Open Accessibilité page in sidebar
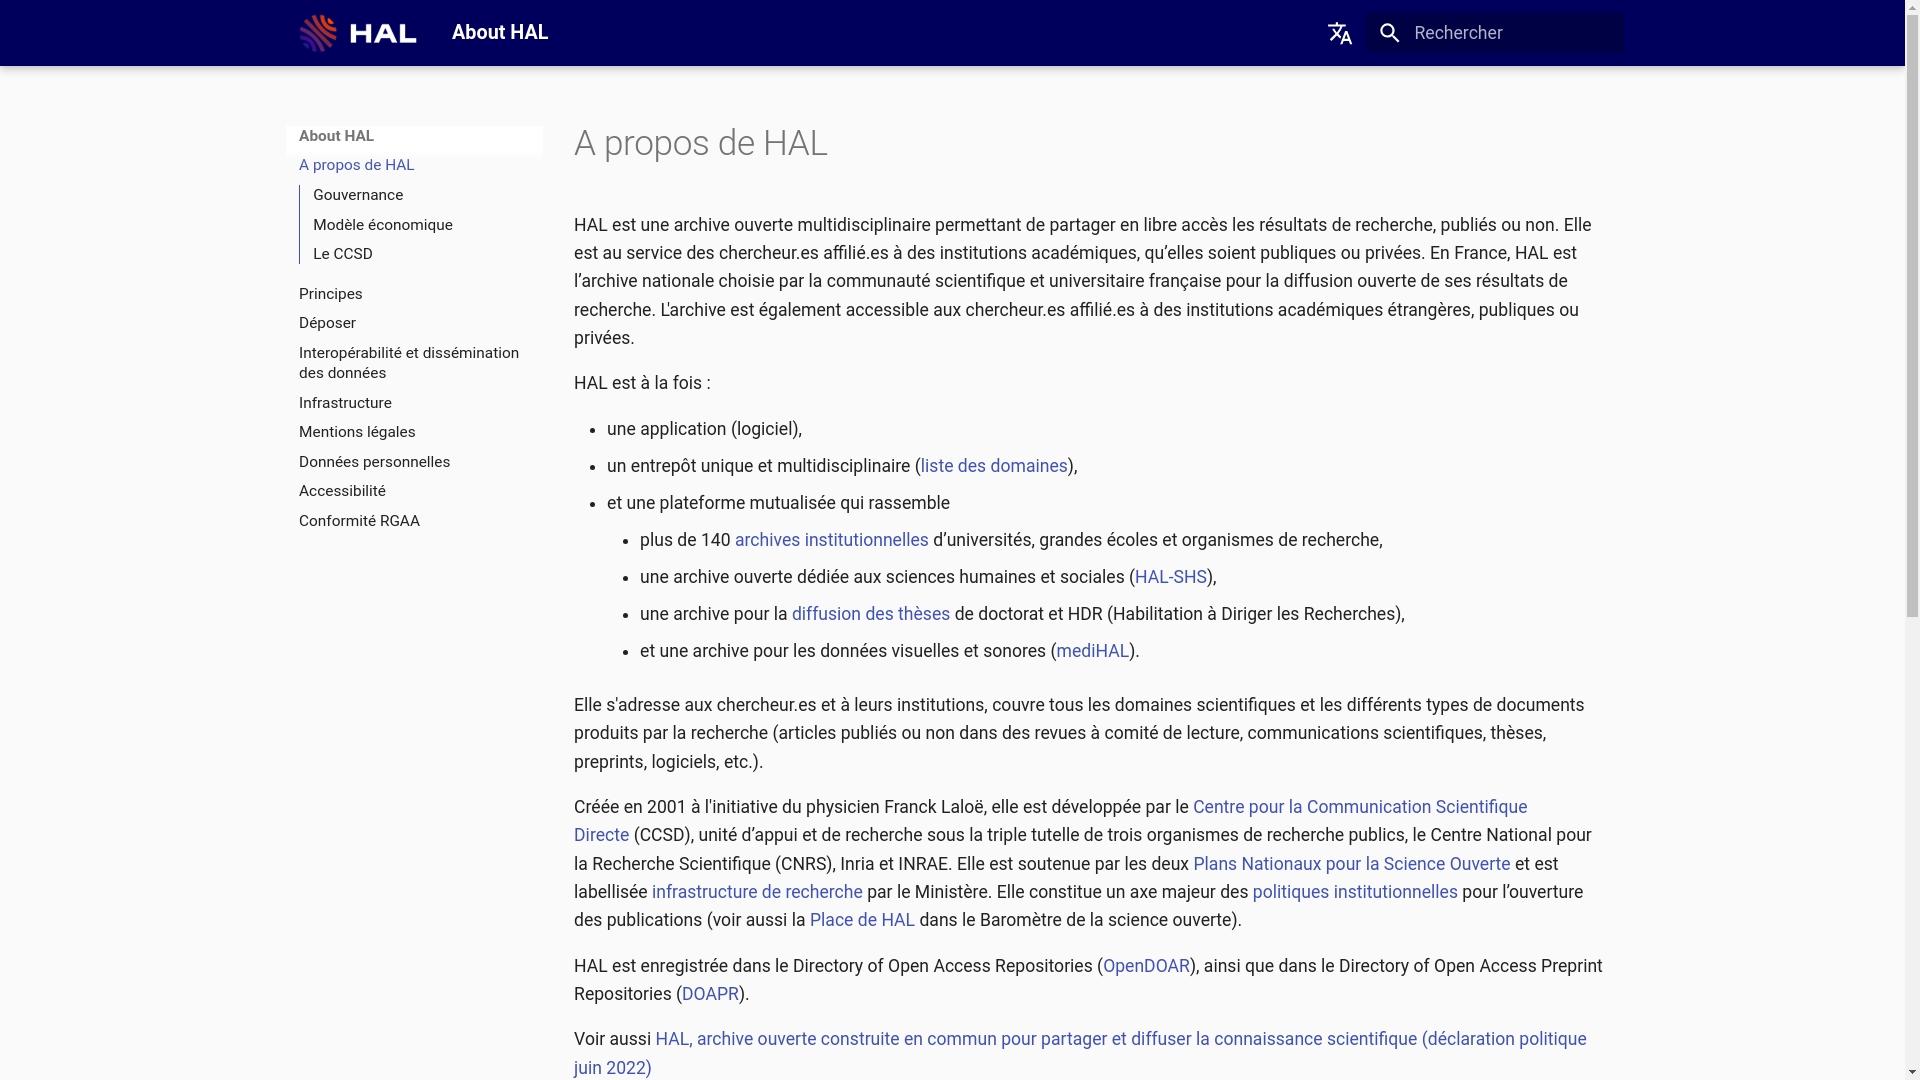 click(342, 491)
